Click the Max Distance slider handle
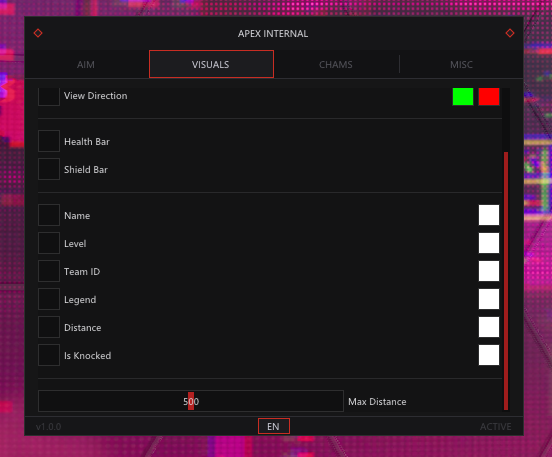The height and width of the screenshot is (457, 552). (x=191, y=401)
